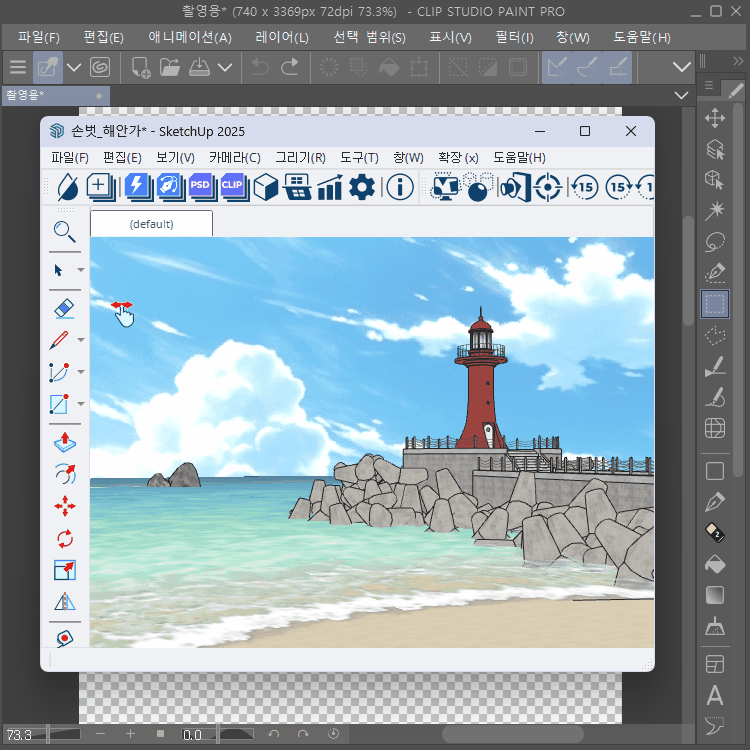Image resolution: width=750 pixels, height=750 pixels.
Task: Select the SketchUp Eraser tool
Action: tap(64, 309)
